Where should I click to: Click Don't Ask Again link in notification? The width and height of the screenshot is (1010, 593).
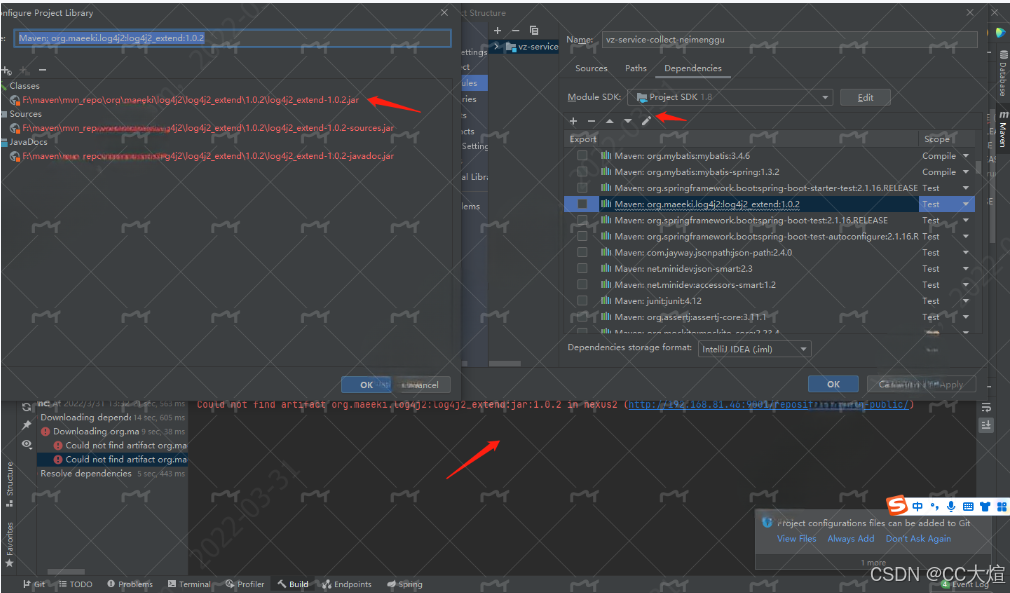(x=919, y=538)
